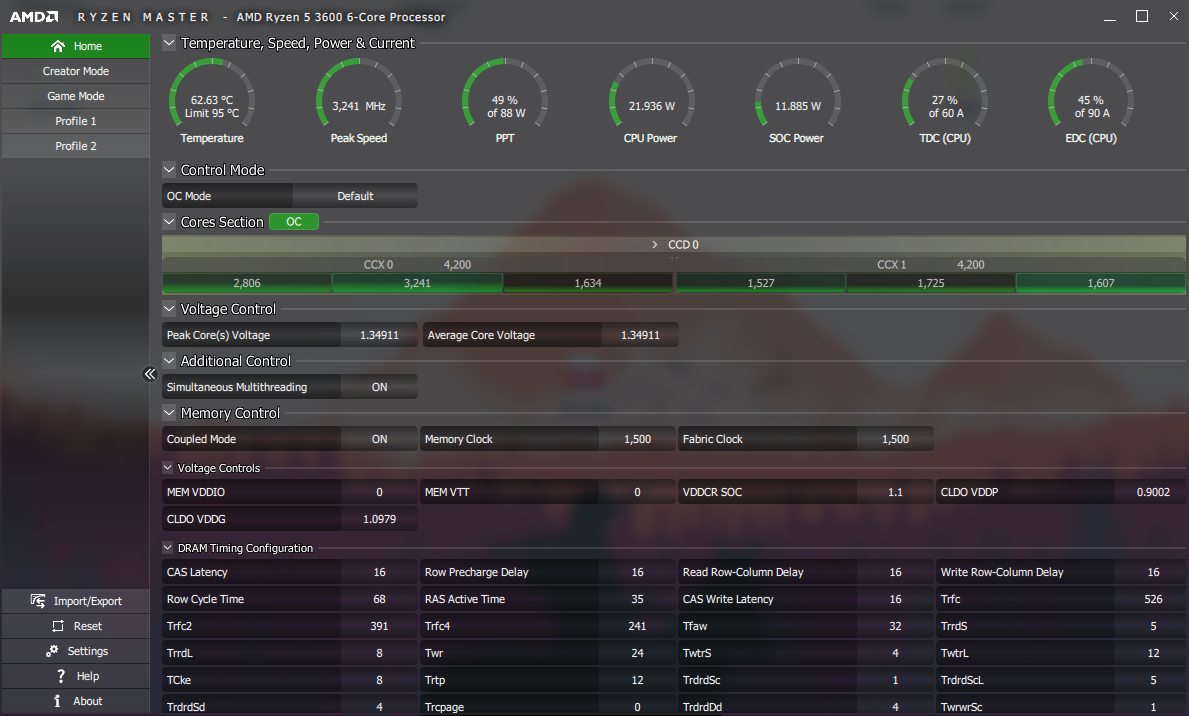This screenshot has width=1189, height=716.
Task: Select core with speed 2,806
Action: pyautogui.click(x=247, y=283)
